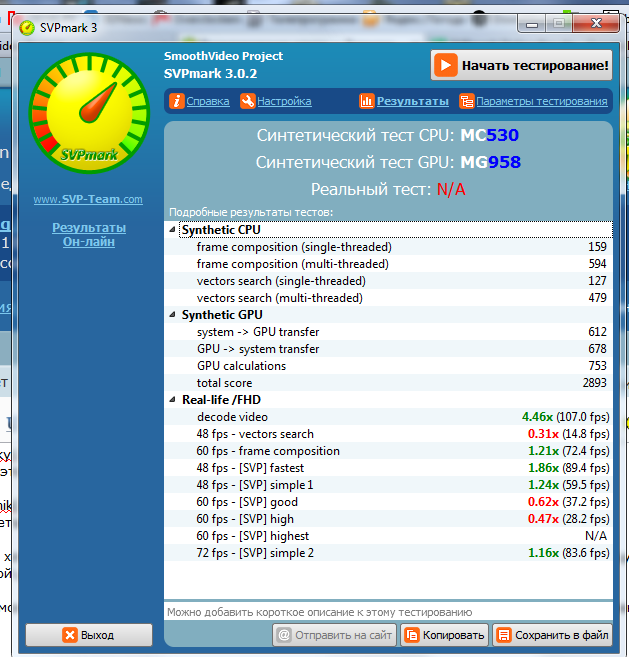Click the Копировать clipboard icon
This screenshot has height=657, width=629.
[x=411, y=635]
